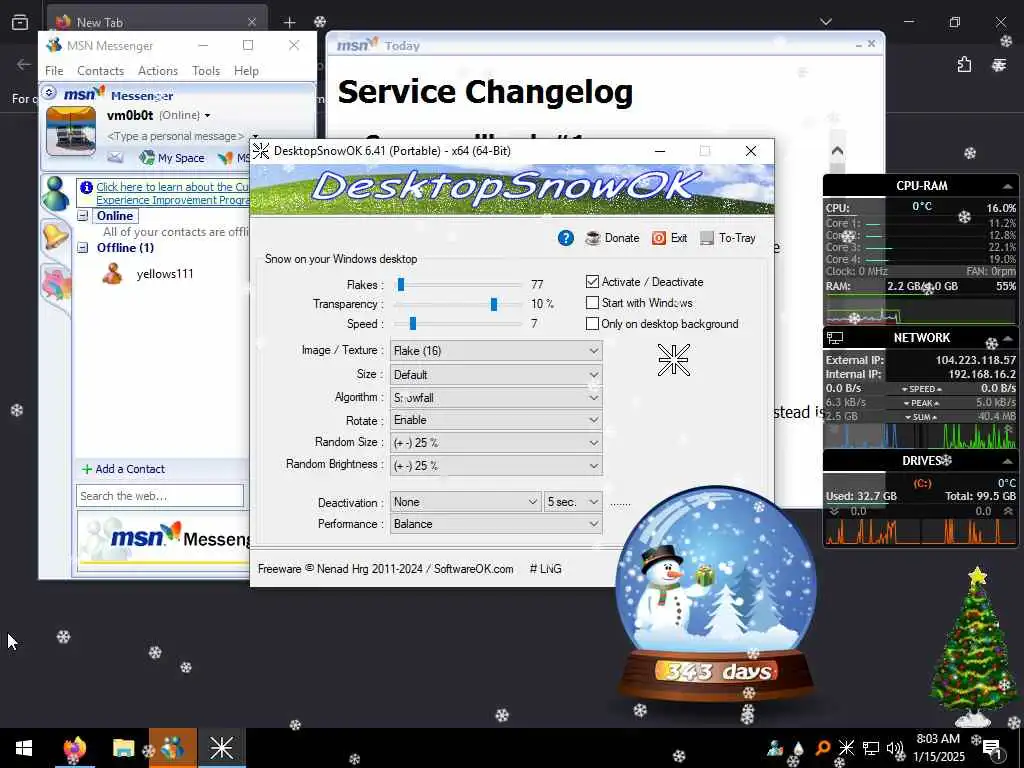The image size is (1024, 768).
Task: Click the Search the web input field
Action: (x=160, y=496)
